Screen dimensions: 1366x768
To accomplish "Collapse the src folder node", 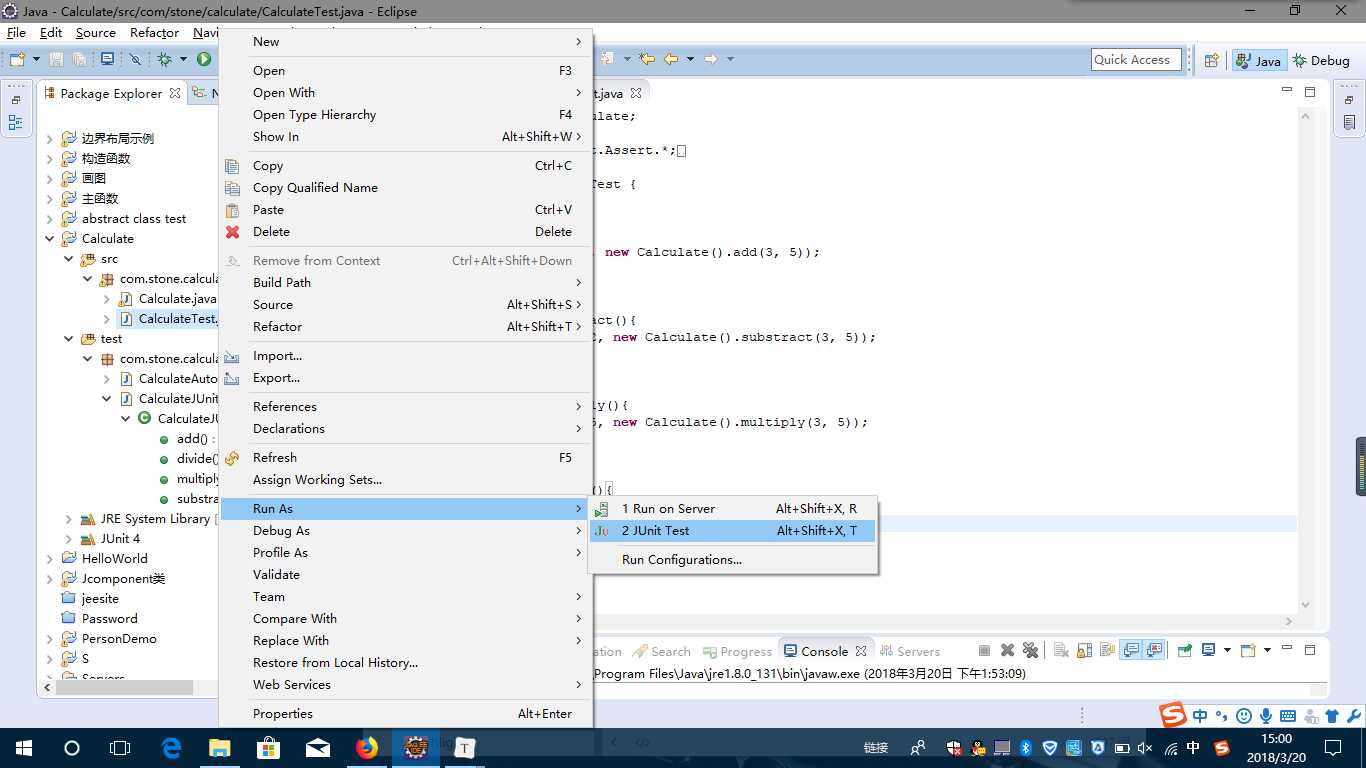I will coord(69,259).
